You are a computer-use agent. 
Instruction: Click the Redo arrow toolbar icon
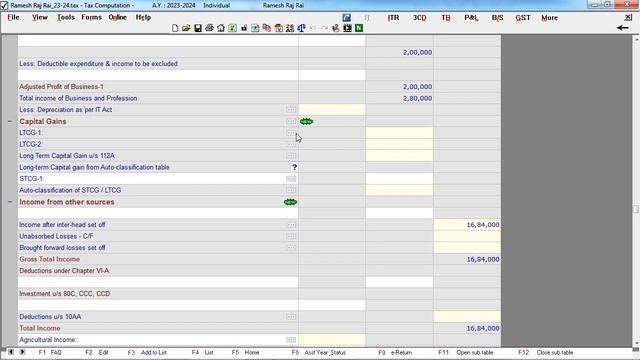point(324,28)
